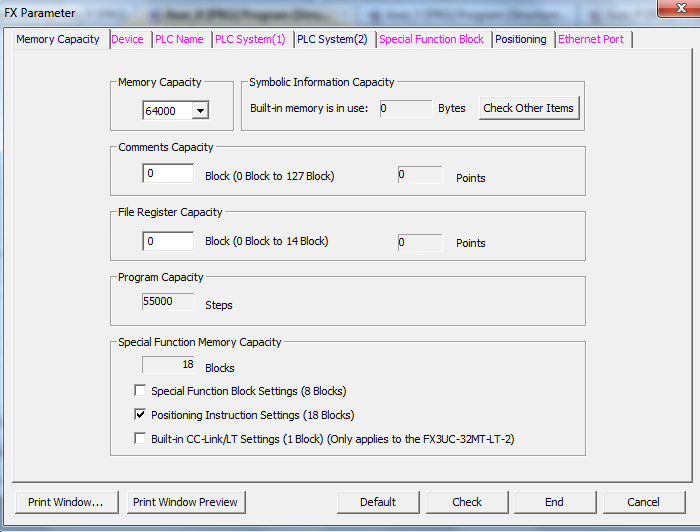700x532 pixels.
Task: Click the Default button
Action: pyautogui.click(x=378, y=502)
